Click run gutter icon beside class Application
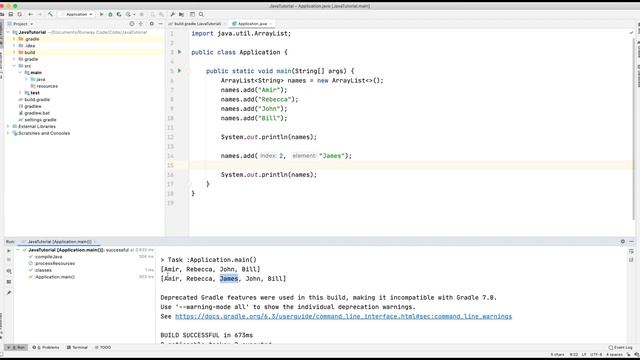The image size is (640, 360). click(x=180, y=52)
